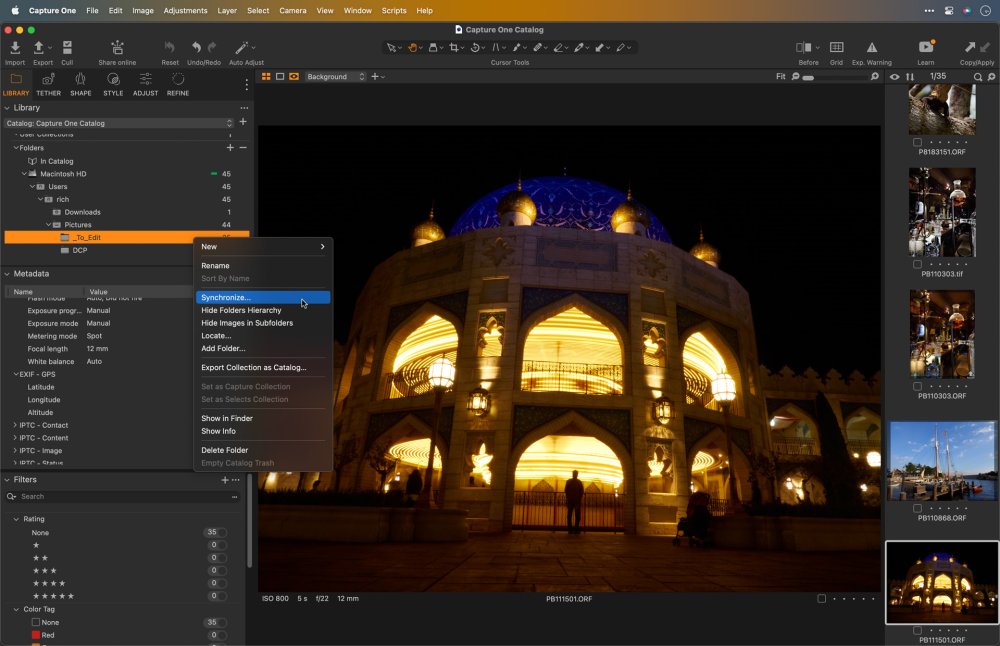Image resolution: width=1000 pixels, height=646 pixels.
Task: Toggle the Grid overlay icon
Action: tap(836, 48)
